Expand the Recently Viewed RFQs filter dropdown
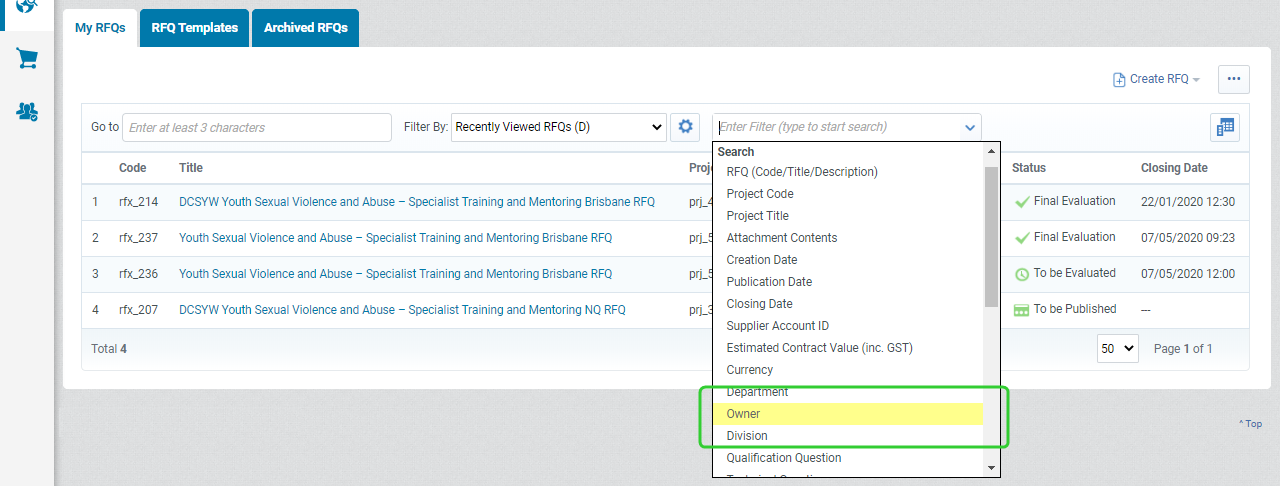Screen dimensions: 1280x486 tap(558, 127)
